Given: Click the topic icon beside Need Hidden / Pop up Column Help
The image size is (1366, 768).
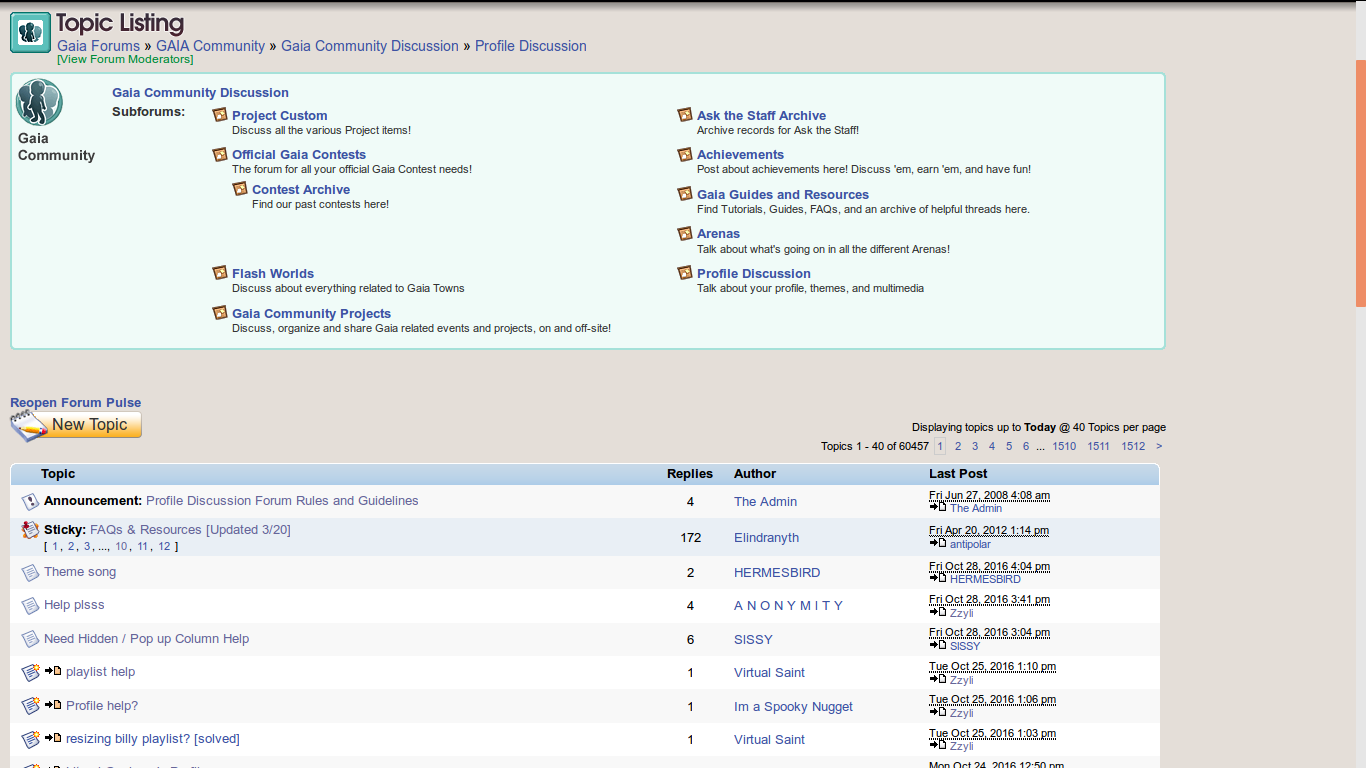Looking at the screenshot, I should coord(30,639).
